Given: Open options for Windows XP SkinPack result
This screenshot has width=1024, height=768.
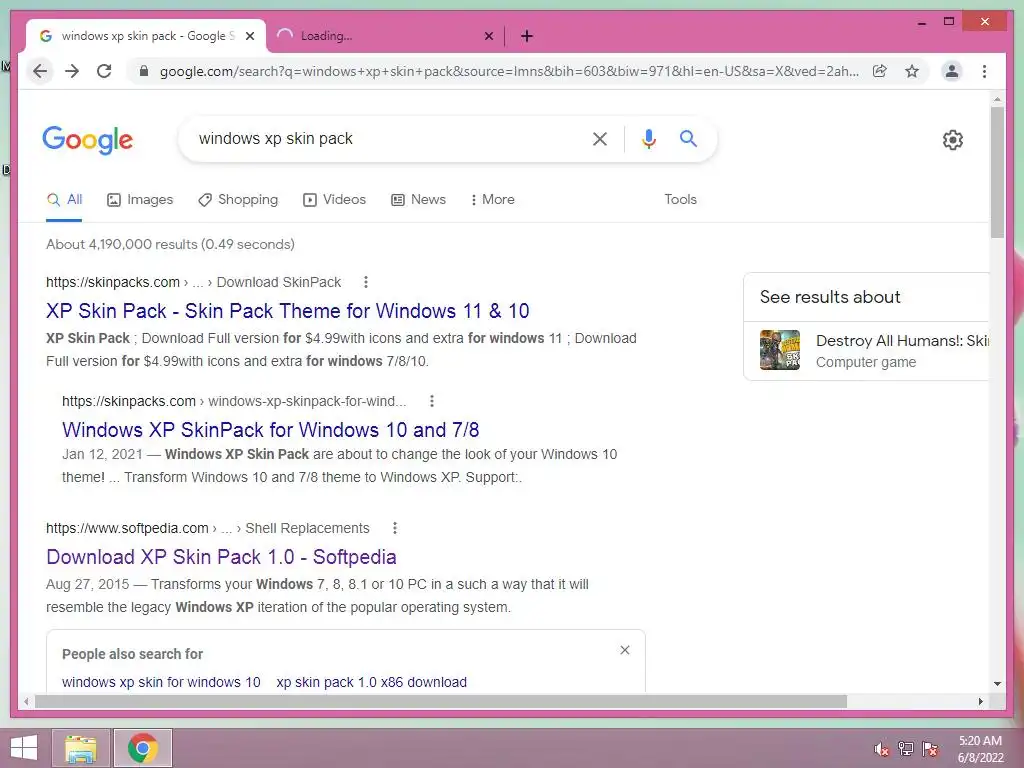Looking at the screenshot, I should pos(432,401).
